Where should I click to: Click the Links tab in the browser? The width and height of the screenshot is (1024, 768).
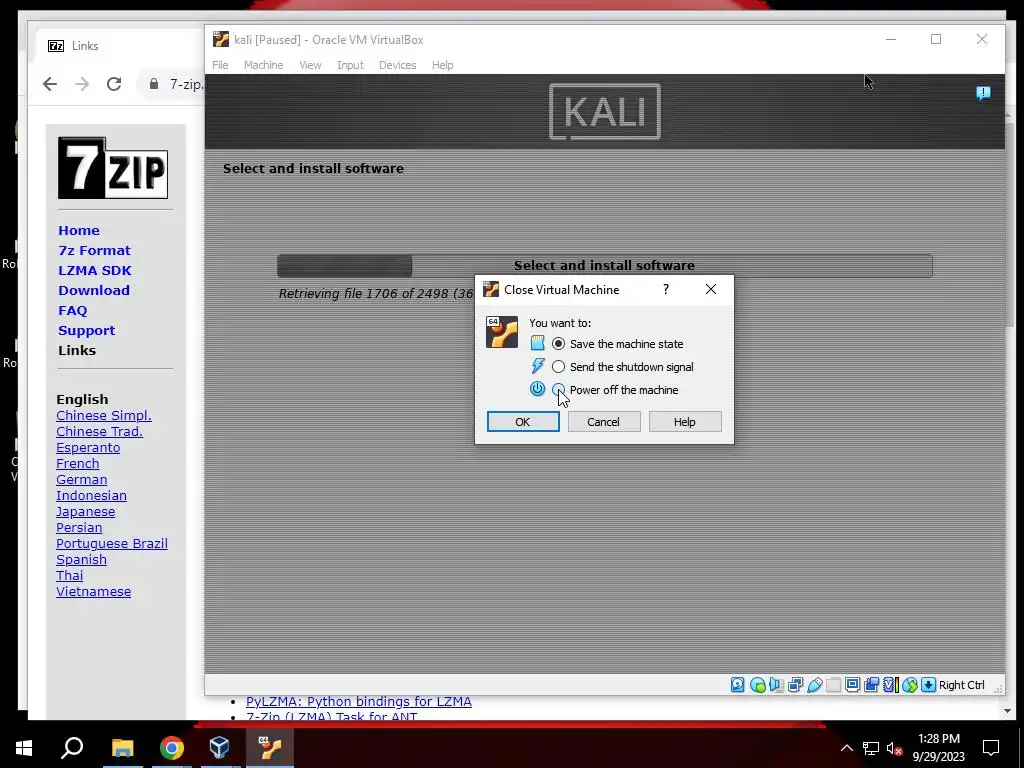(x=118, y=46)
